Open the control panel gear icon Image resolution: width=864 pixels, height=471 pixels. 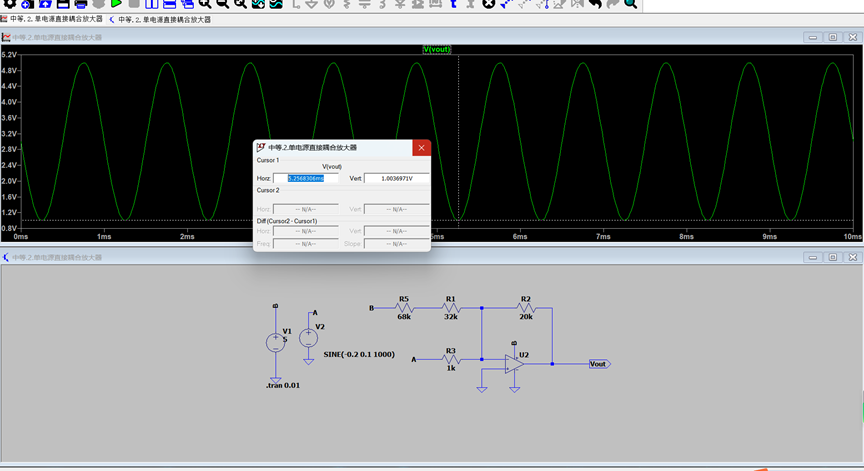[x=10, y=4]
